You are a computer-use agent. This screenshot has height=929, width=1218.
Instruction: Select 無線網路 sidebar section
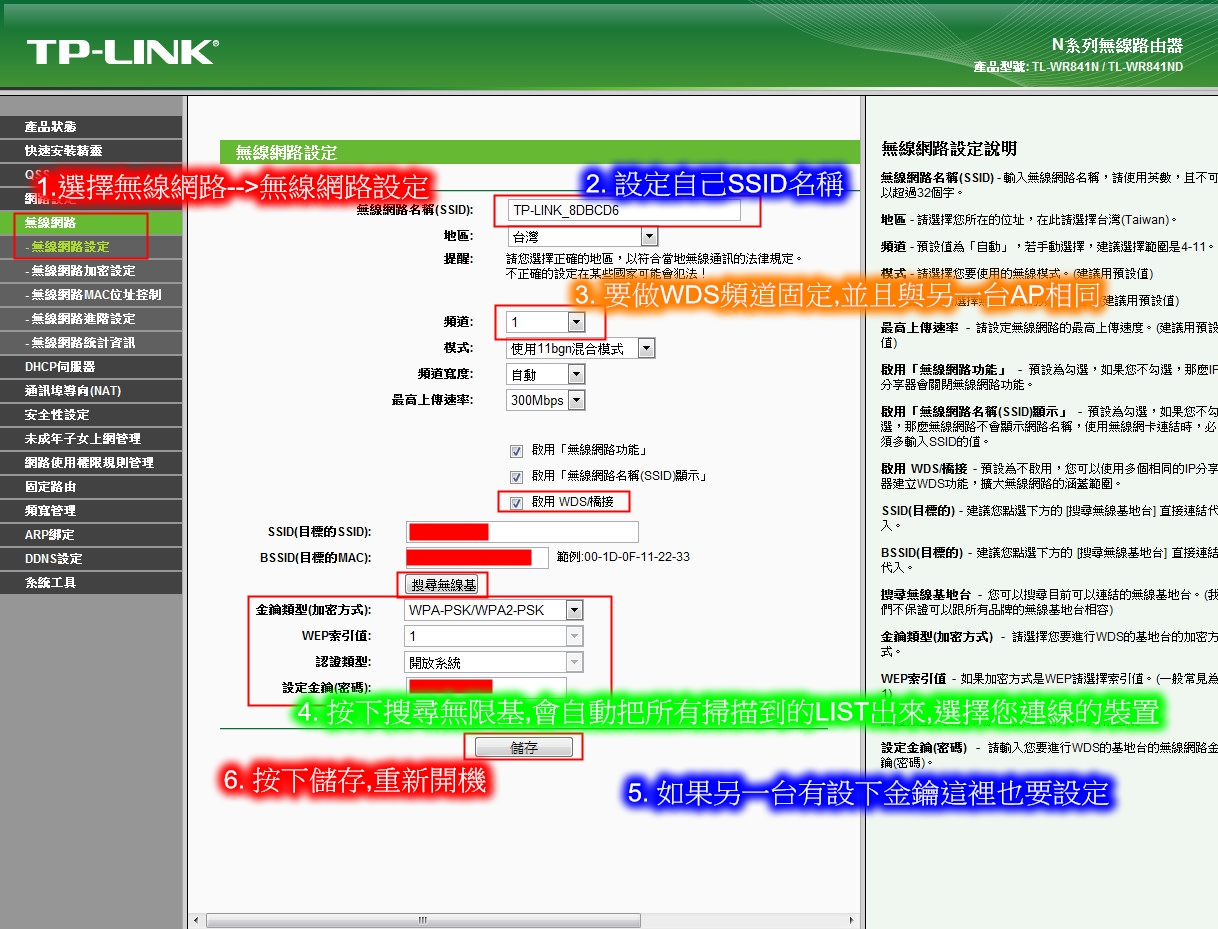tap(91, 223)
